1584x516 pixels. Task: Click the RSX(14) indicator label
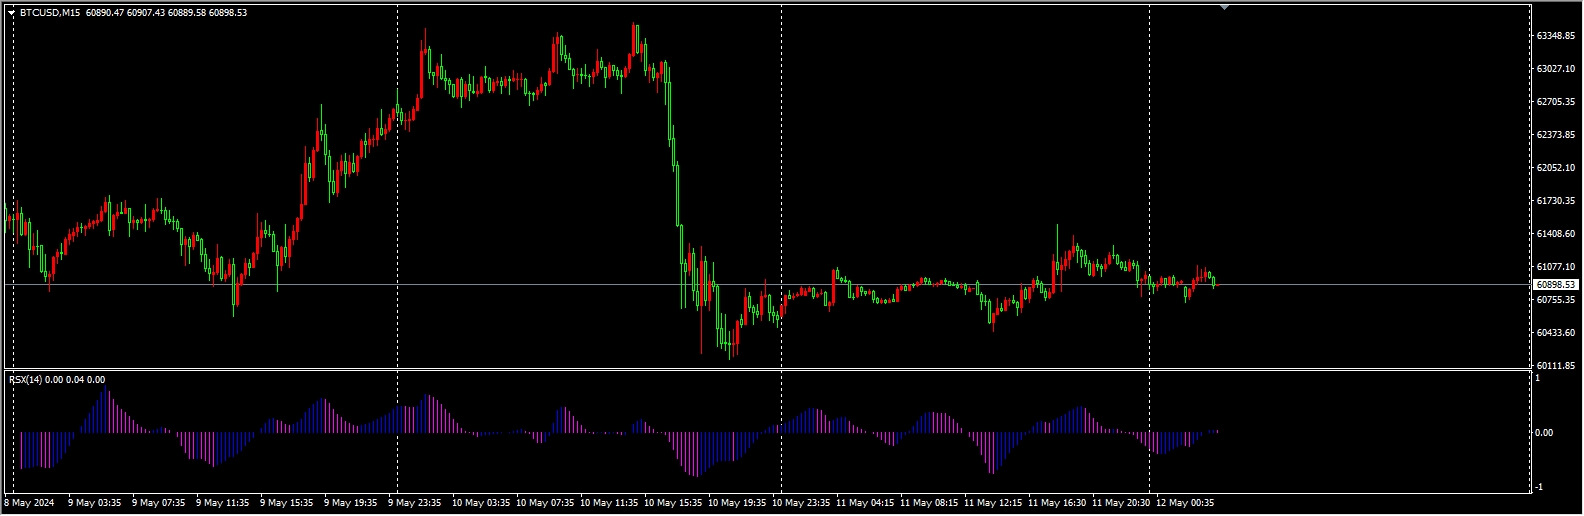click(x=26, y=380)
